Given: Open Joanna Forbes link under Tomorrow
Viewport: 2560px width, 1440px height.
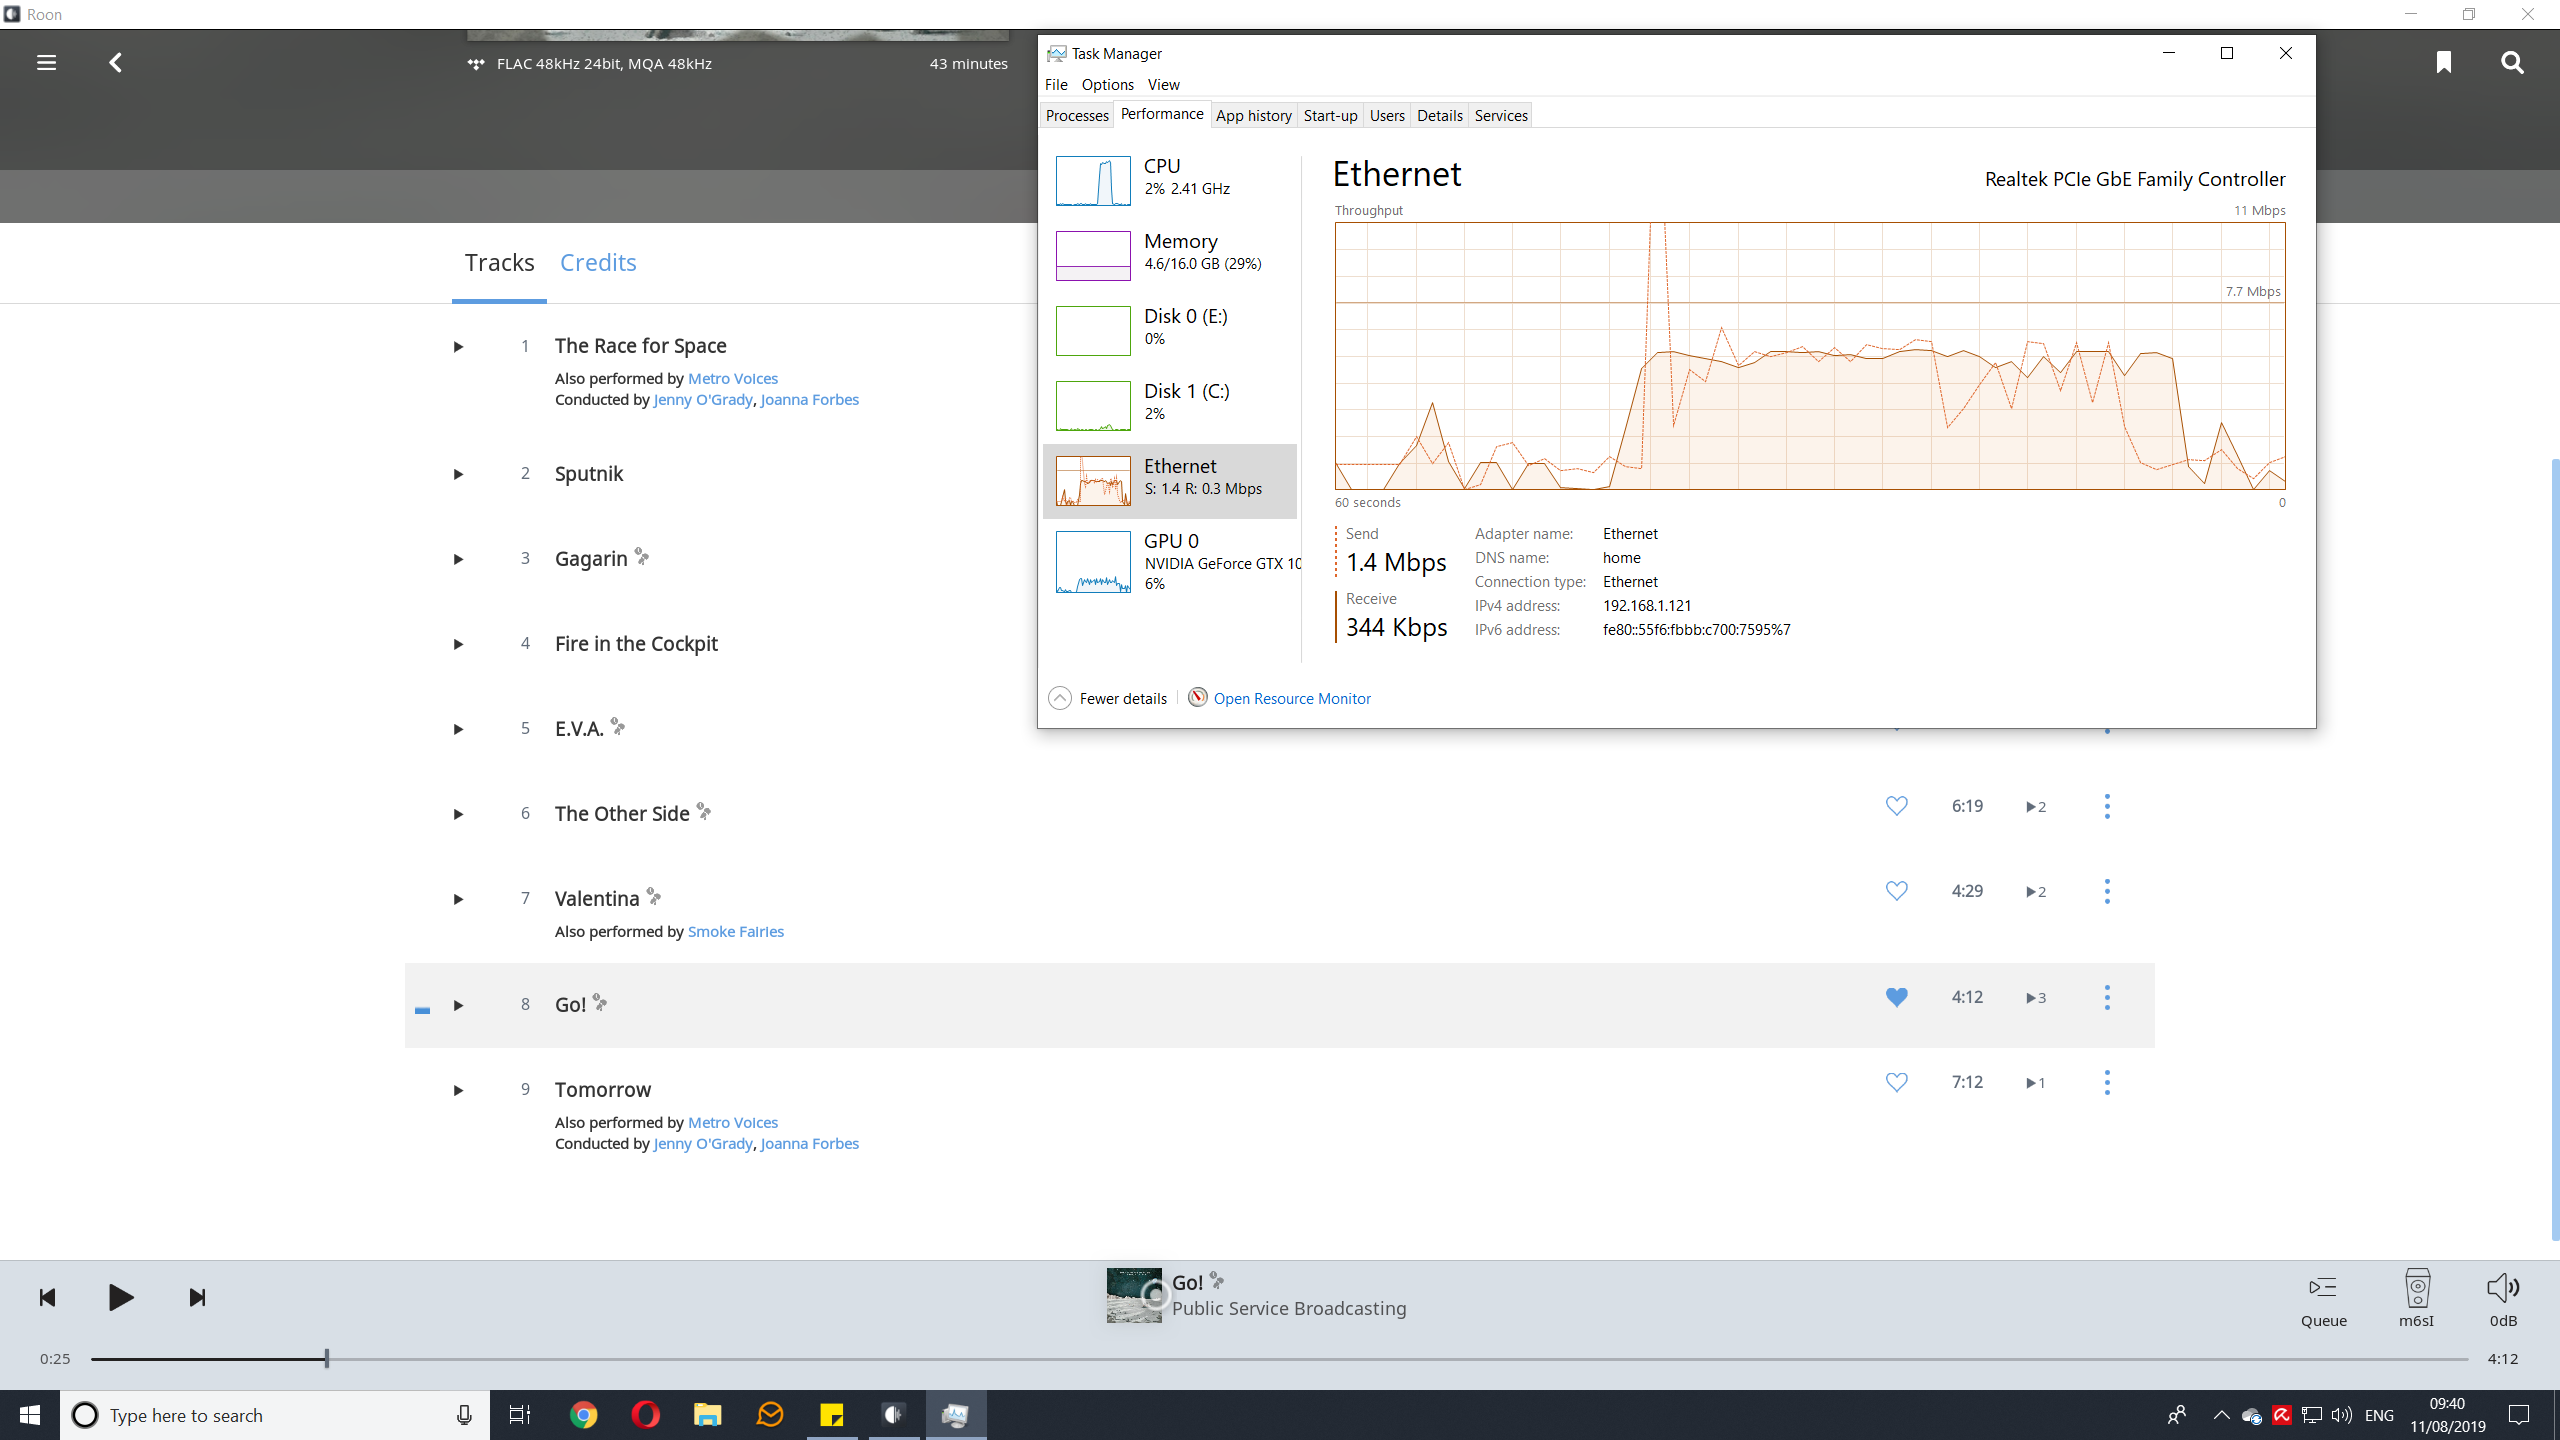Looking at the screenshot, I should coord(810,1143).
